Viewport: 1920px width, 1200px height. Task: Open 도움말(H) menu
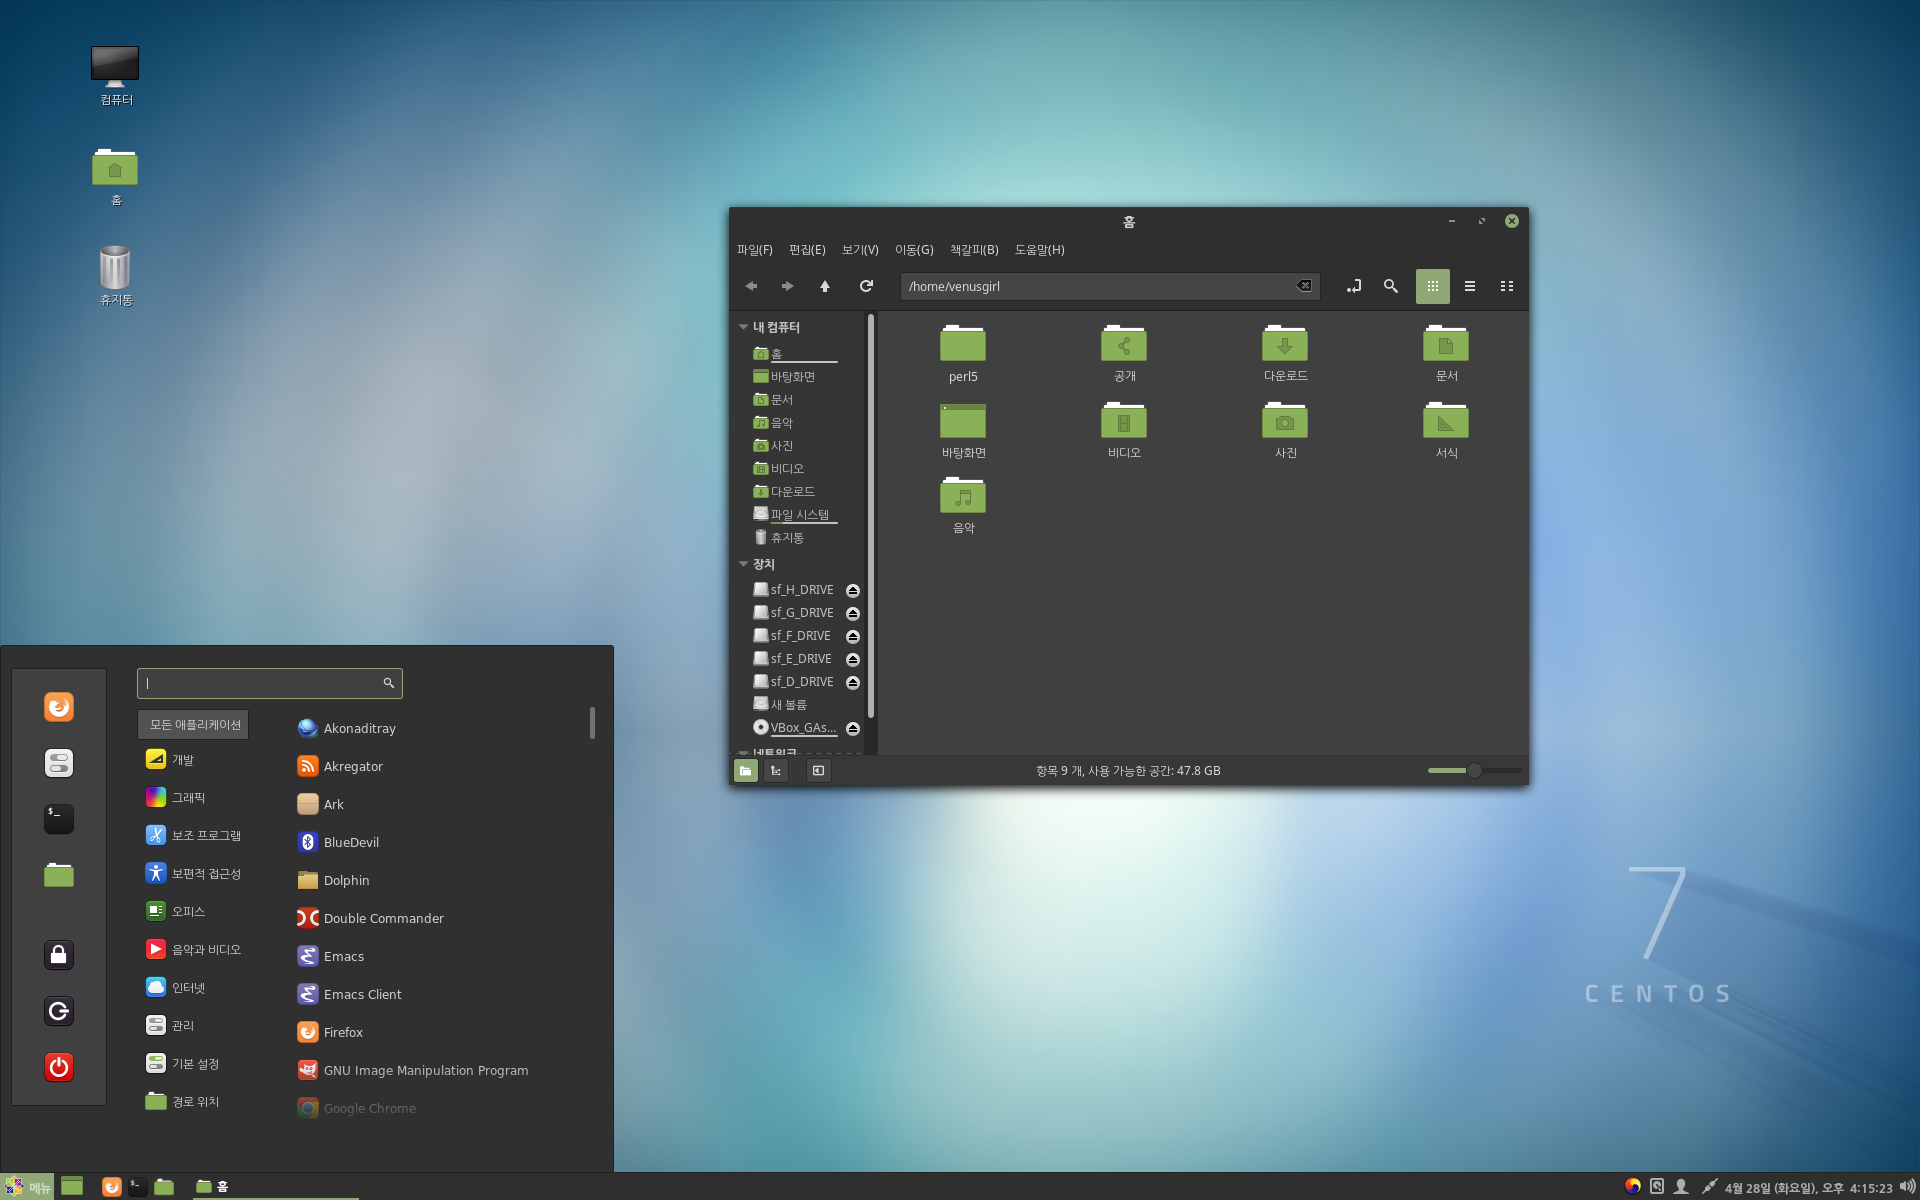click(x=1040, y=250)
